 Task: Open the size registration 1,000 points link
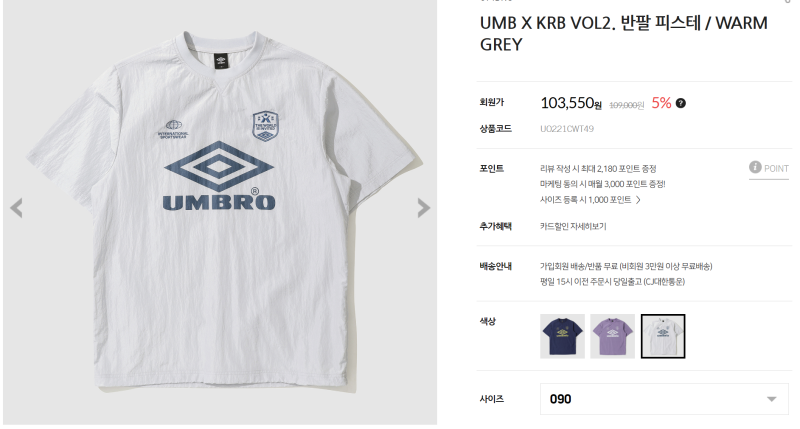pos(585,200)
